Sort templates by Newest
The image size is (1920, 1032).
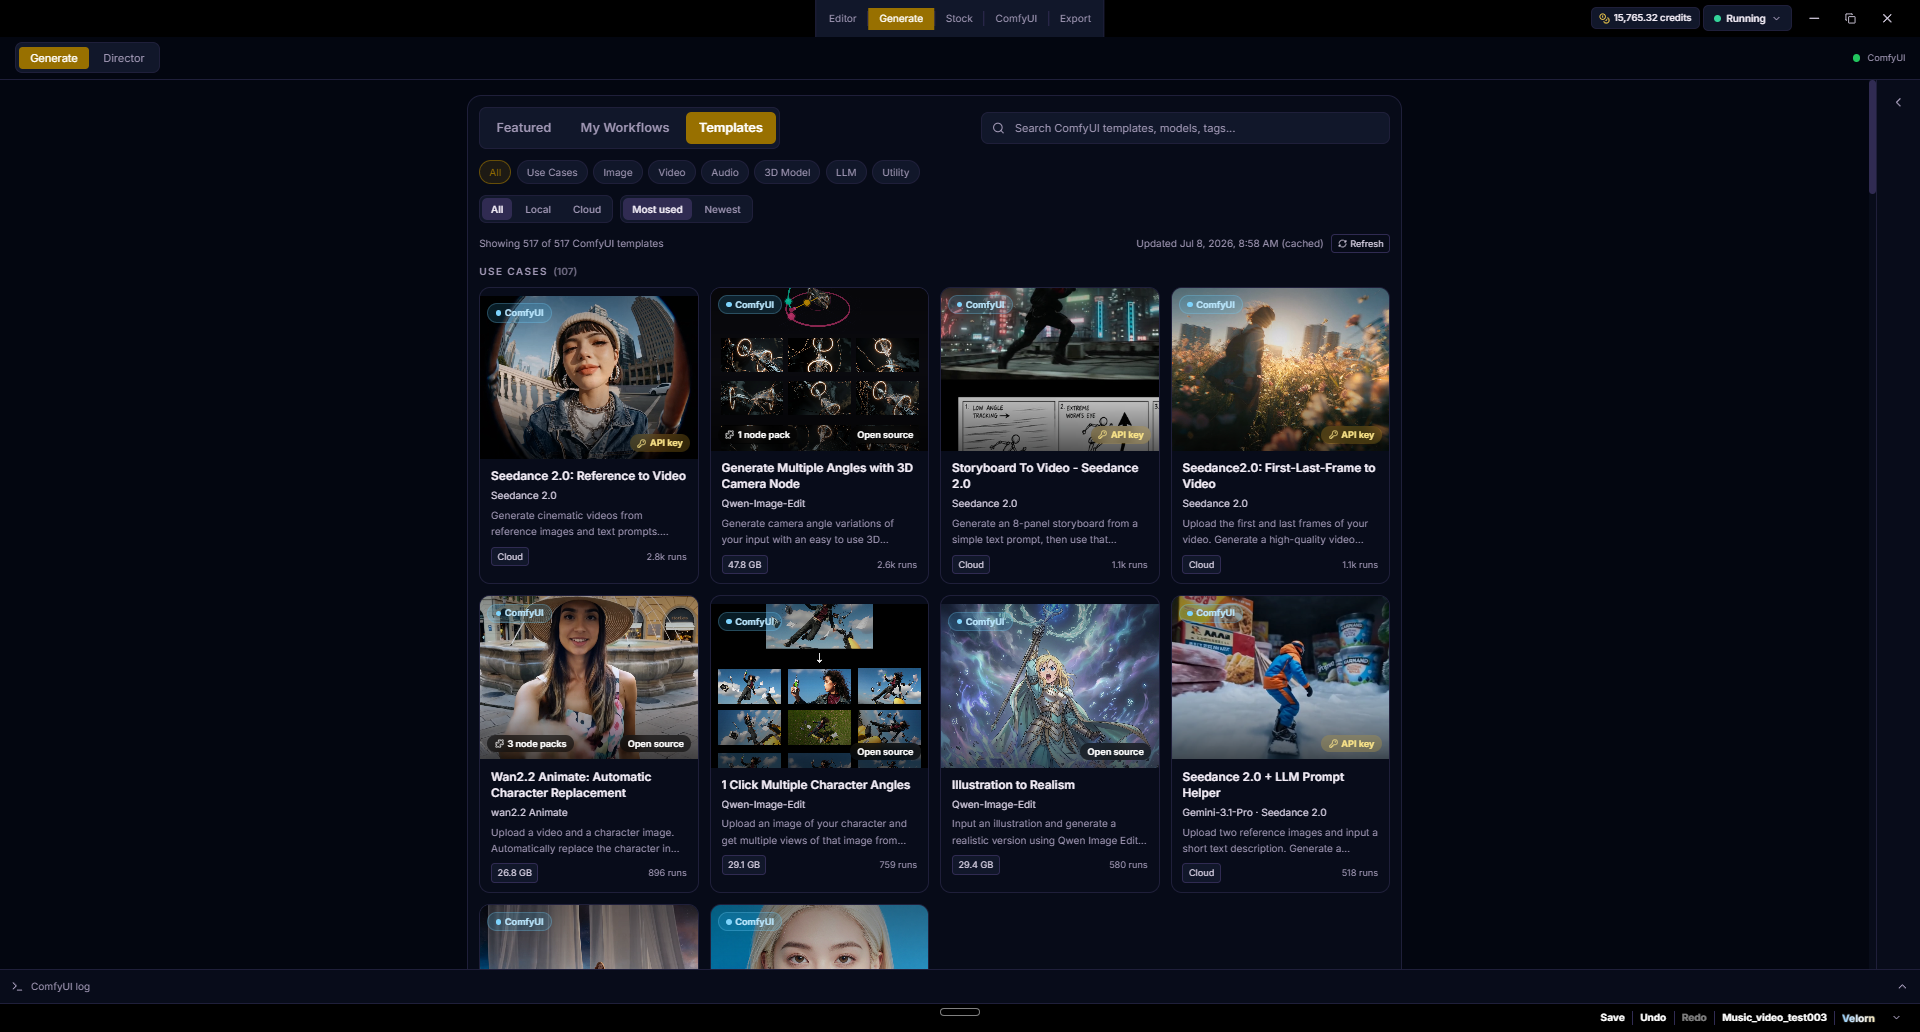722,210
